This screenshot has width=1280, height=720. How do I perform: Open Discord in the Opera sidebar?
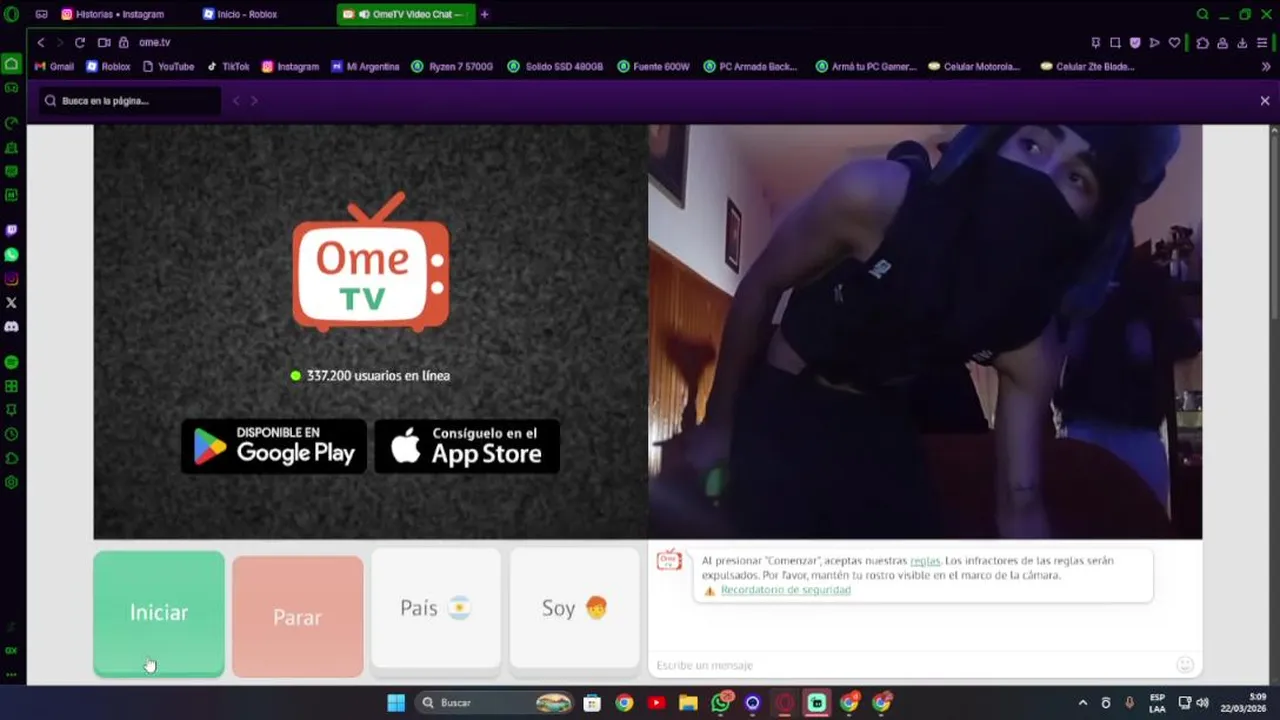tap(12, 327)
